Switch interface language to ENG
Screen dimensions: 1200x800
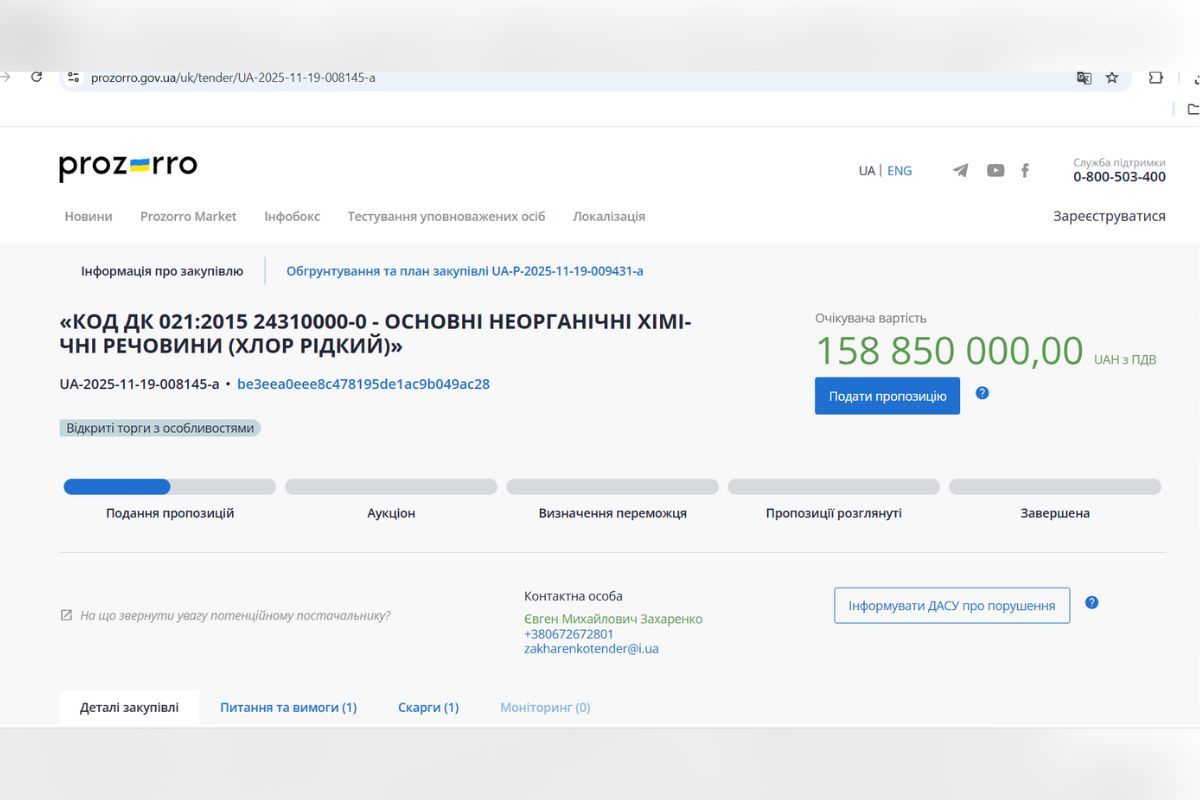(x=899, y=171)
